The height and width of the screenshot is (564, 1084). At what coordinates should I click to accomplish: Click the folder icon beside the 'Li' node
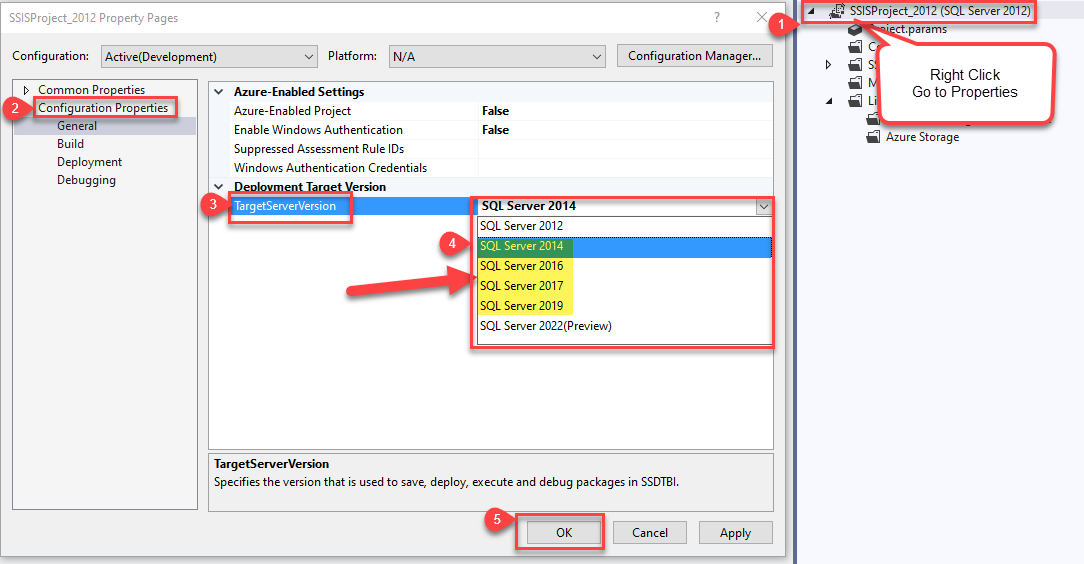pyautogui.click(x=856, y=101)
